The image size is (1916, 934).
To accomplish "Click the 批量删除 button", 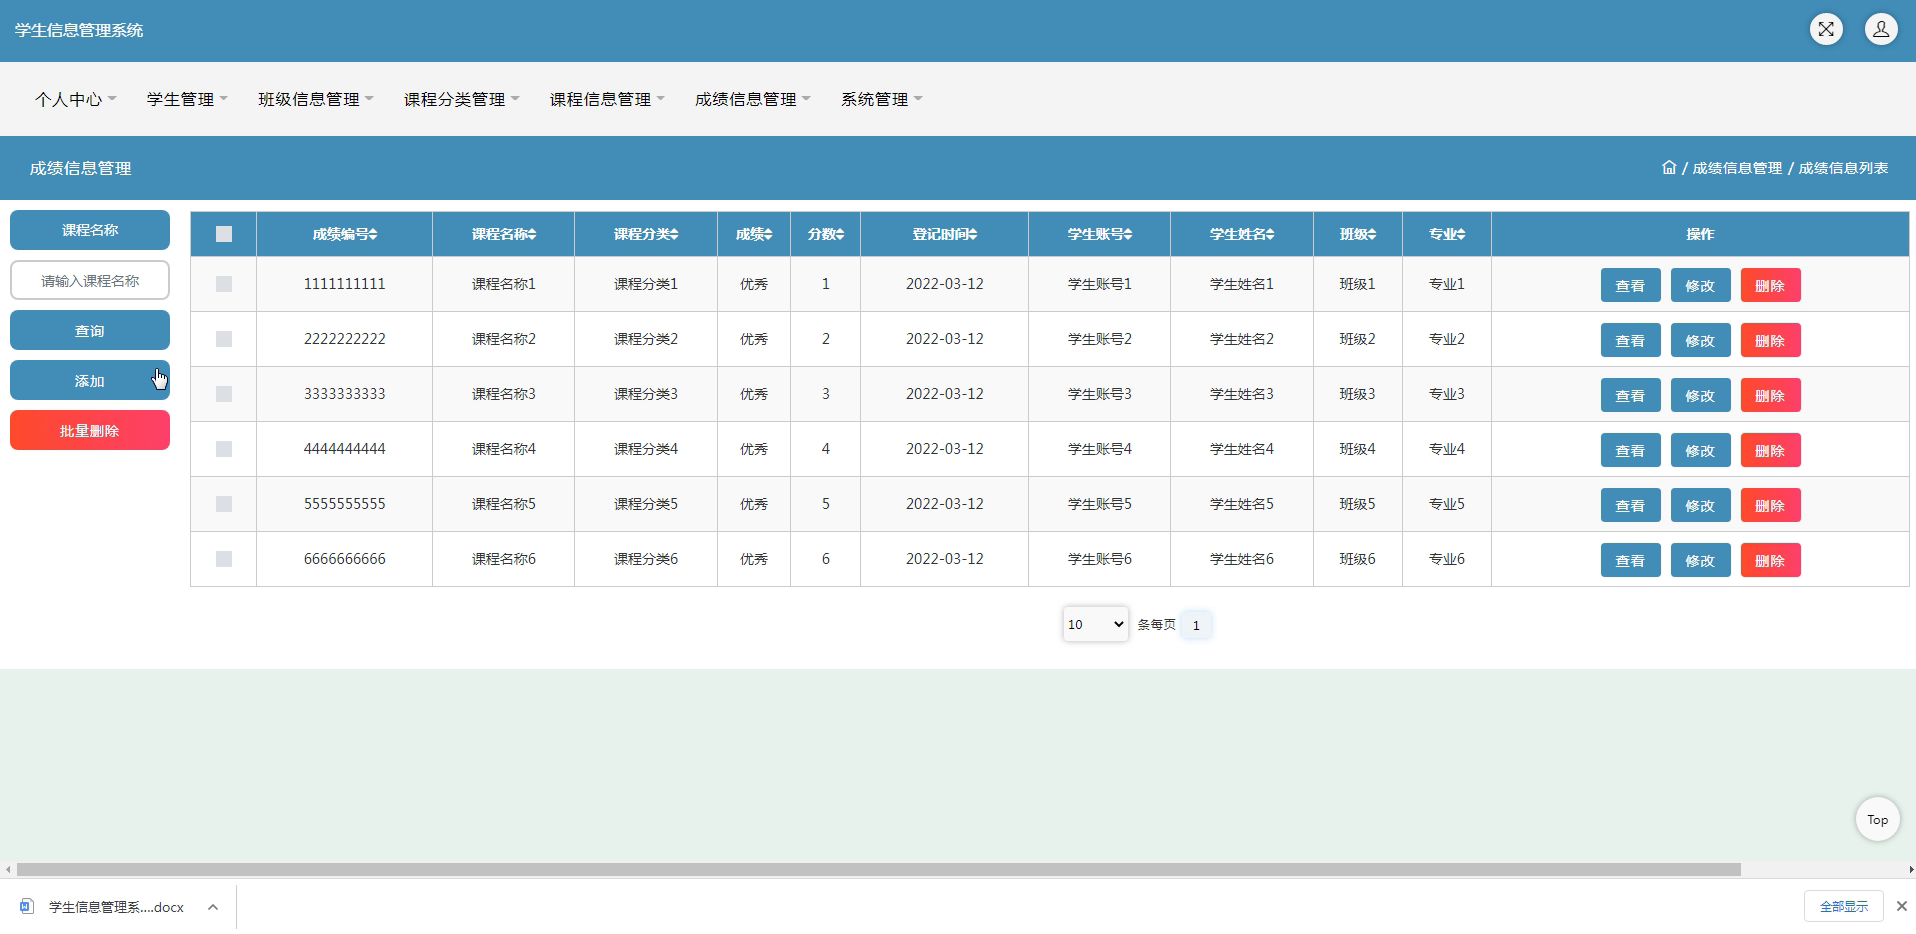I will (90, 430).
